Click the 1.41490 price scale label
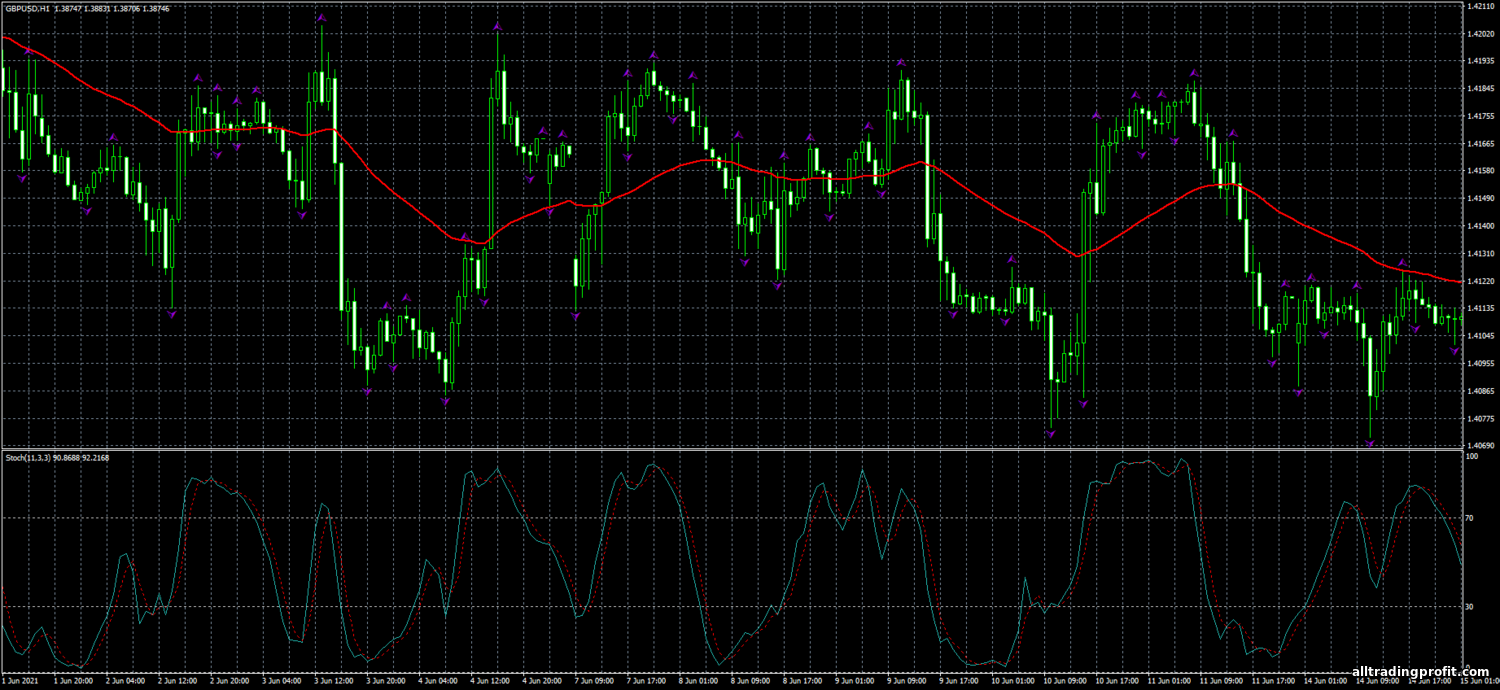1500x690 pixels. point(1481,199)
